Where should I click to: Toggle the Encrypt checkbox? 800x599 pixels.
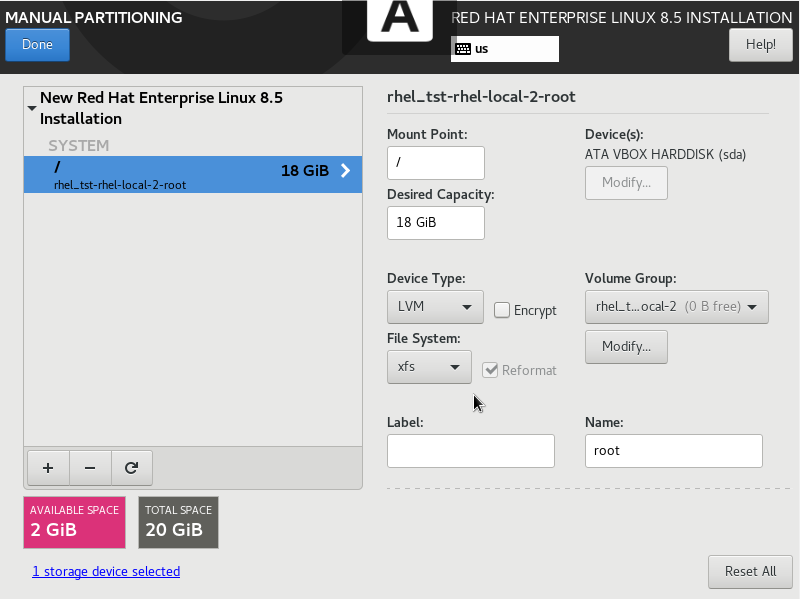[502, 310]
